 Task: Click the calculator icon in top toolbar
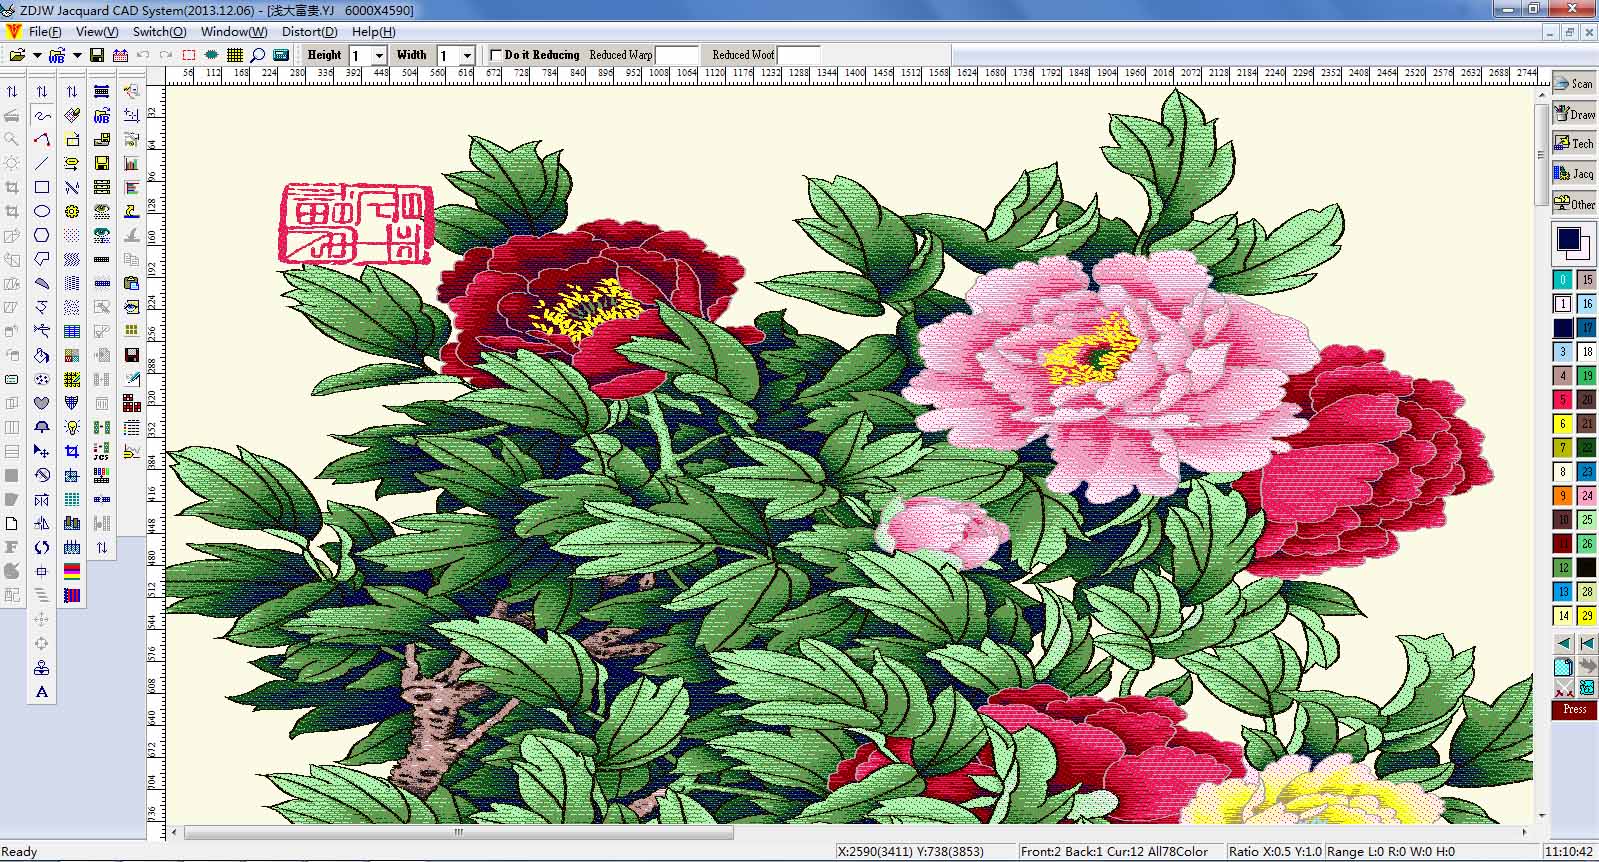pos(281,55)
